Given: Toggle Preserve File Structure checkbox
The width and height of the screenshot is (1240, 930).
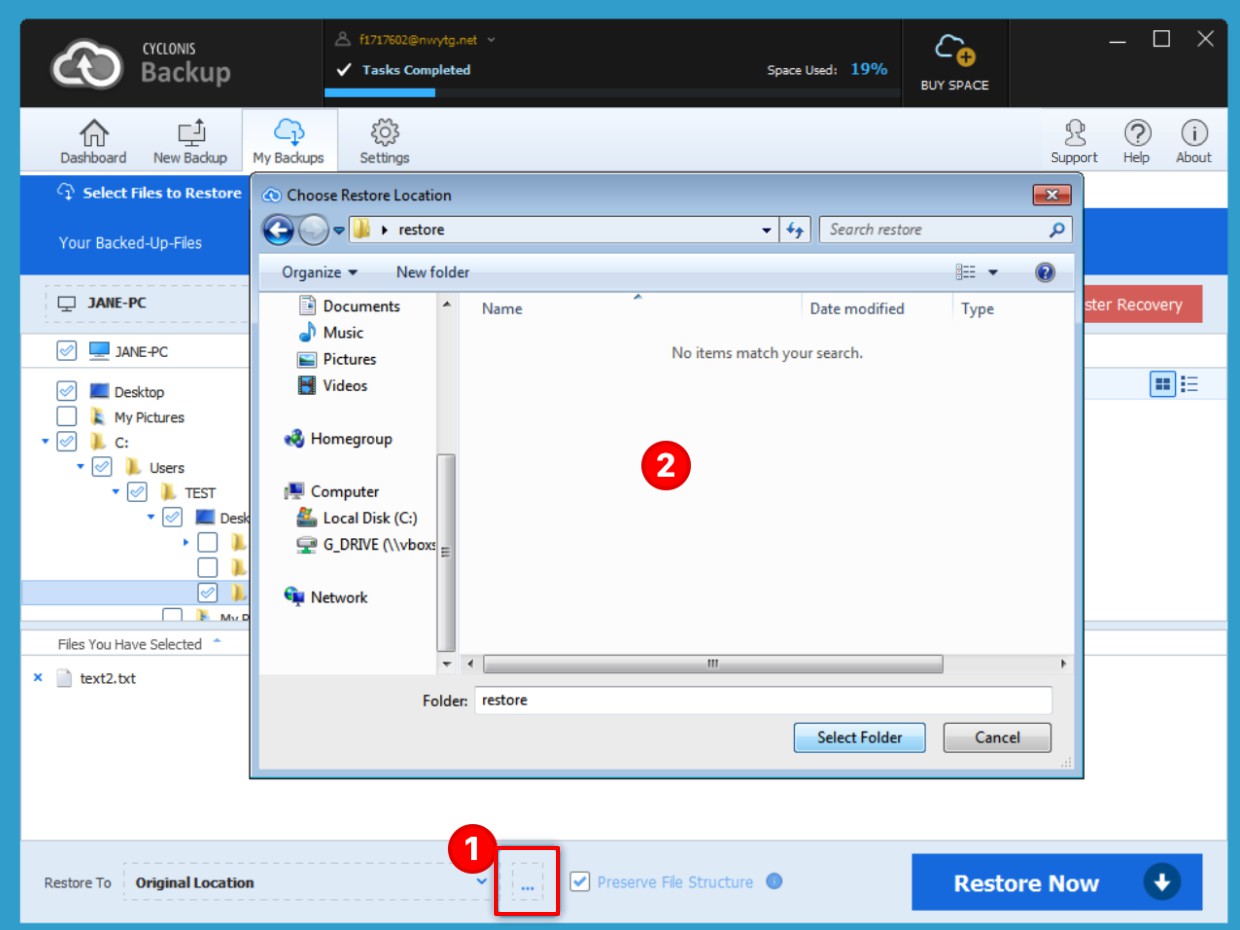Looking at the screenshot, I should pos(580,882).
